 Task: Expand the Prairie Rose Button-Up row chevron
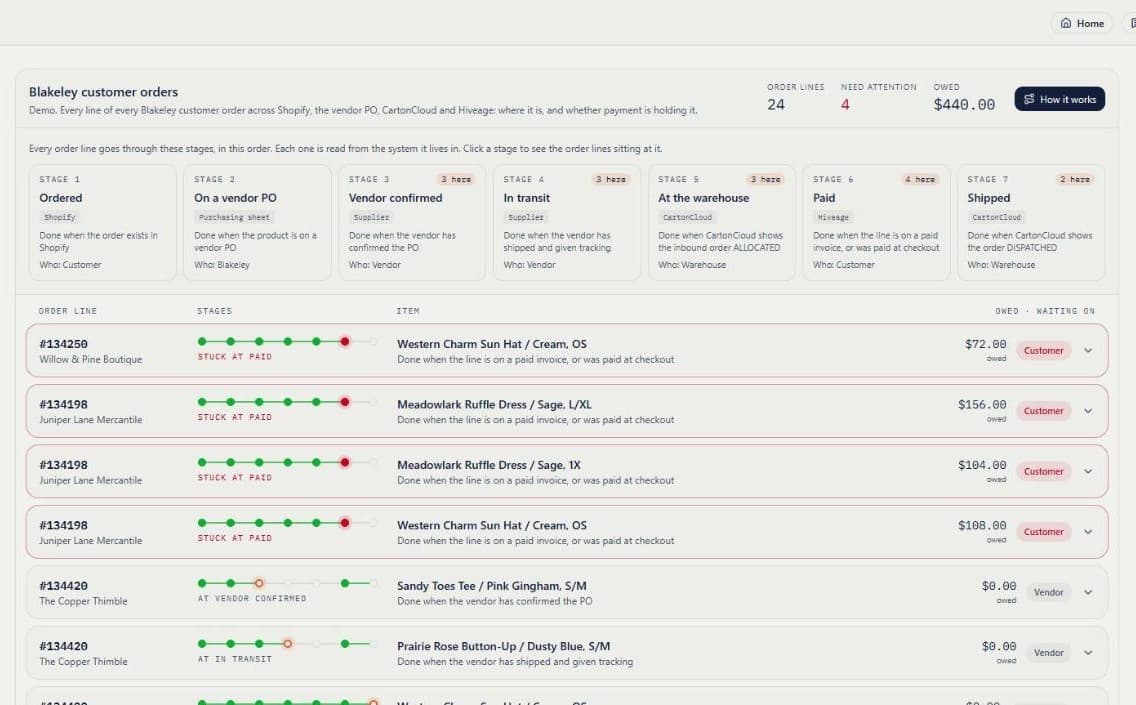(x=1087, y=653)
